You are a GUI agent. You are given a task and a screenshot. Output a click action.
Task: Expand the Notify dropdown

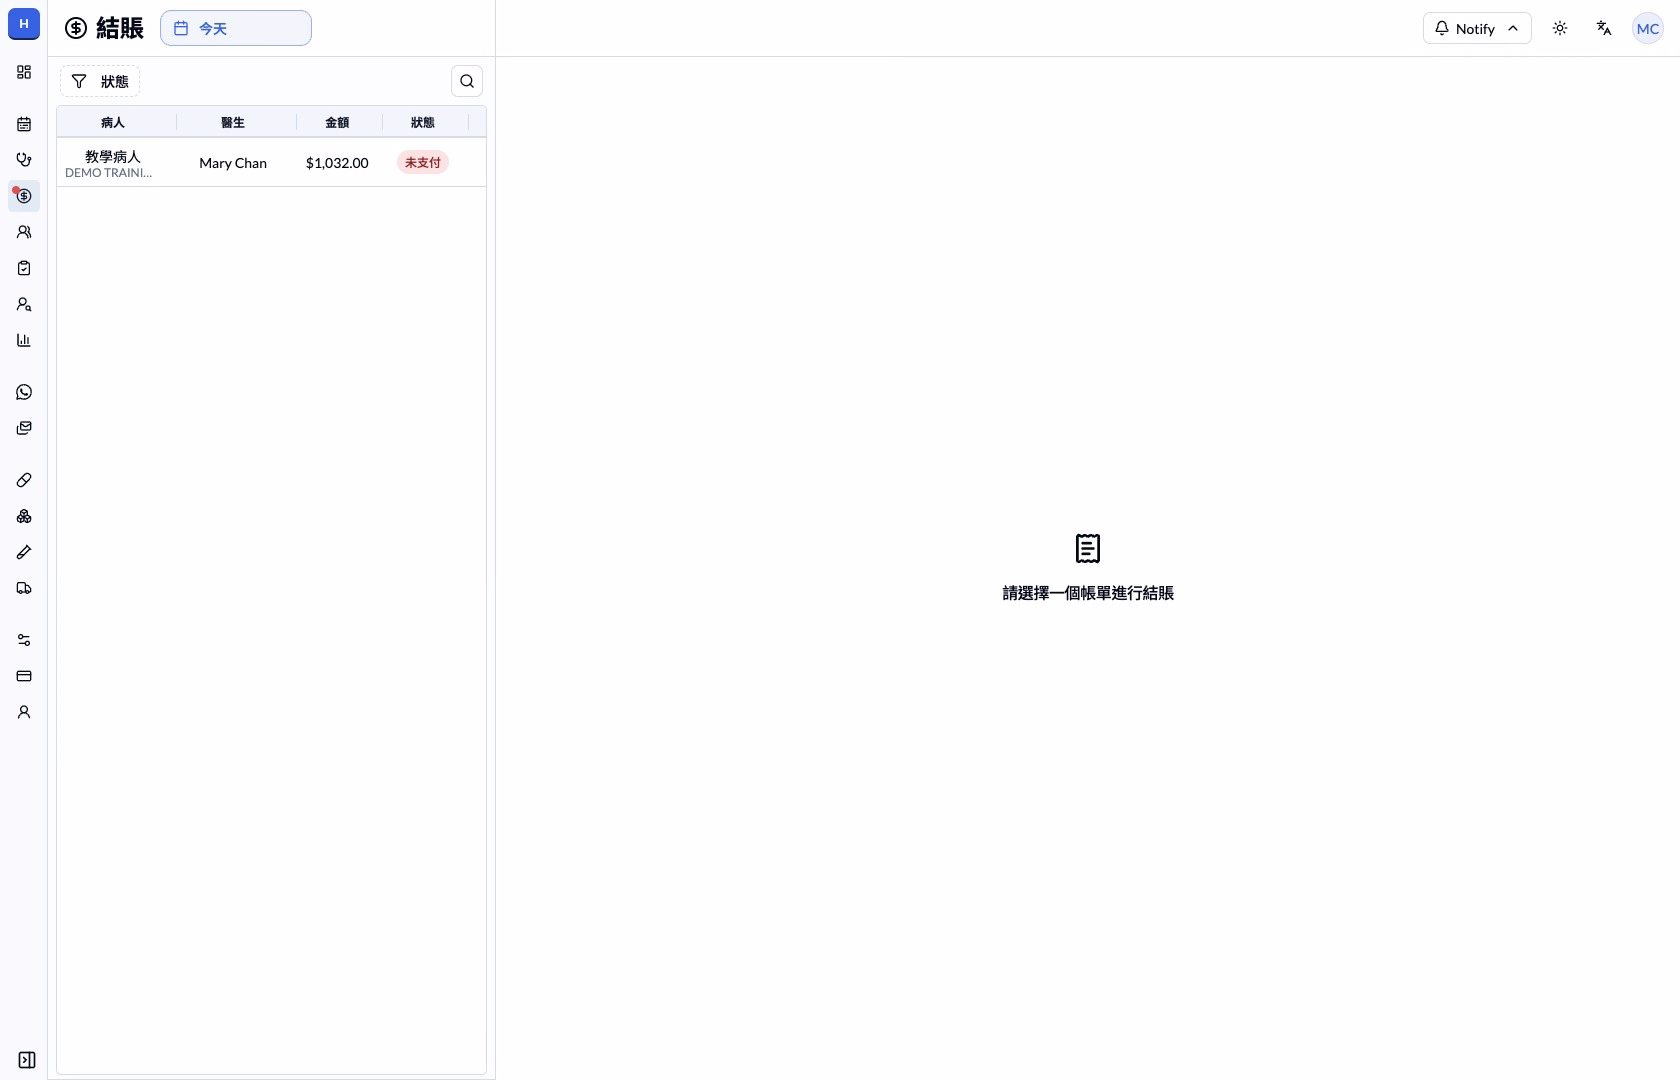(x=1477, y=28)
